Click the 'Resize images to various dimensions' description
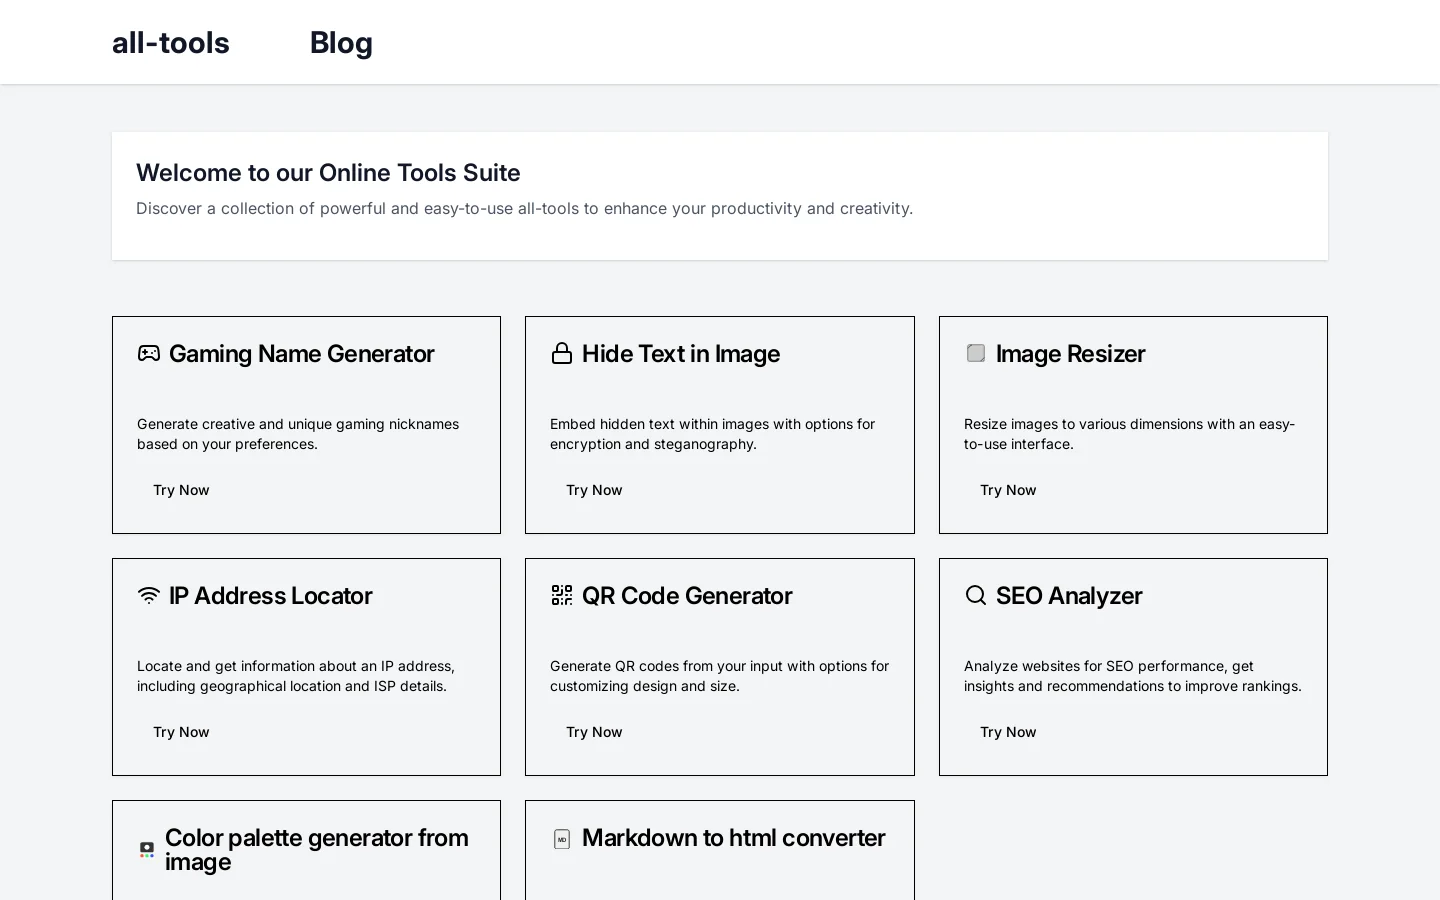This screenshot has height=900, width=1440. click(1129, 434)
